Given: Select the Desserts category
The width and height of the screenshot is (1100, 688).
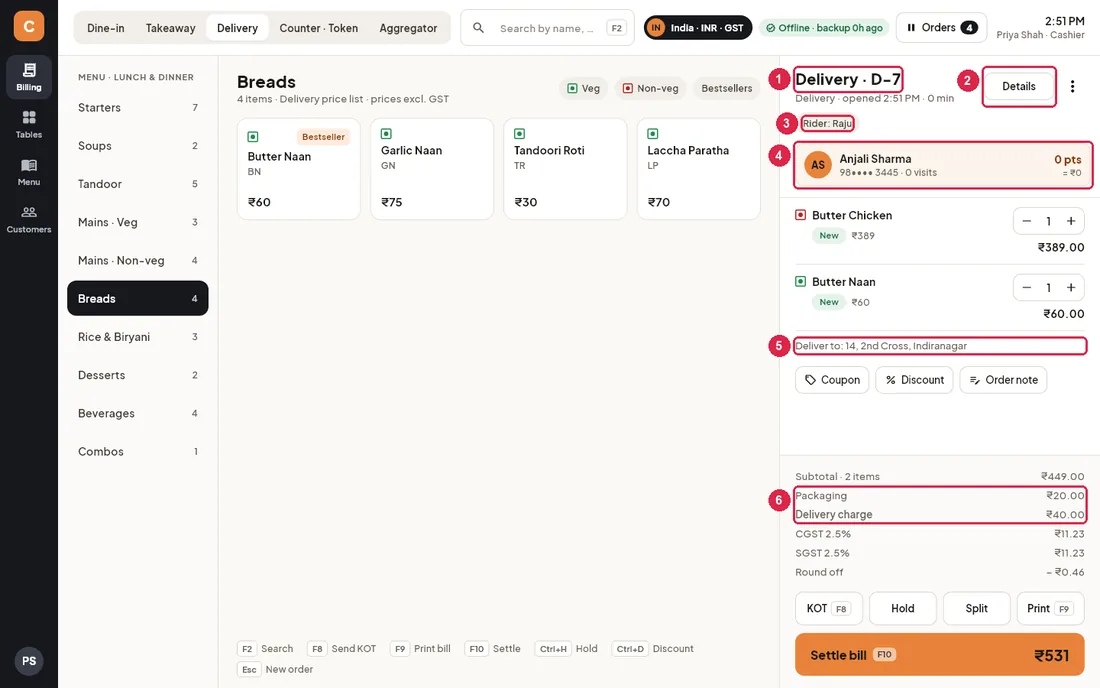Looking at the screenshot, I should click(138, 375).
